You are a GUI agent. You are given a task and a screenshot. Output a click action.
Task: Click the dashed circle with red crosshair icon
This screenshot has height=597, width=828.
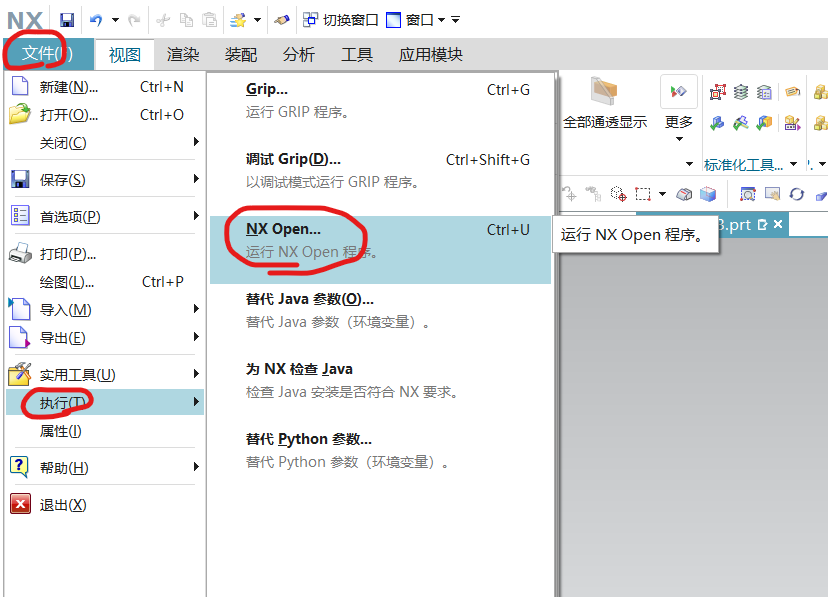pyautogui.click(x=618, y=194)
